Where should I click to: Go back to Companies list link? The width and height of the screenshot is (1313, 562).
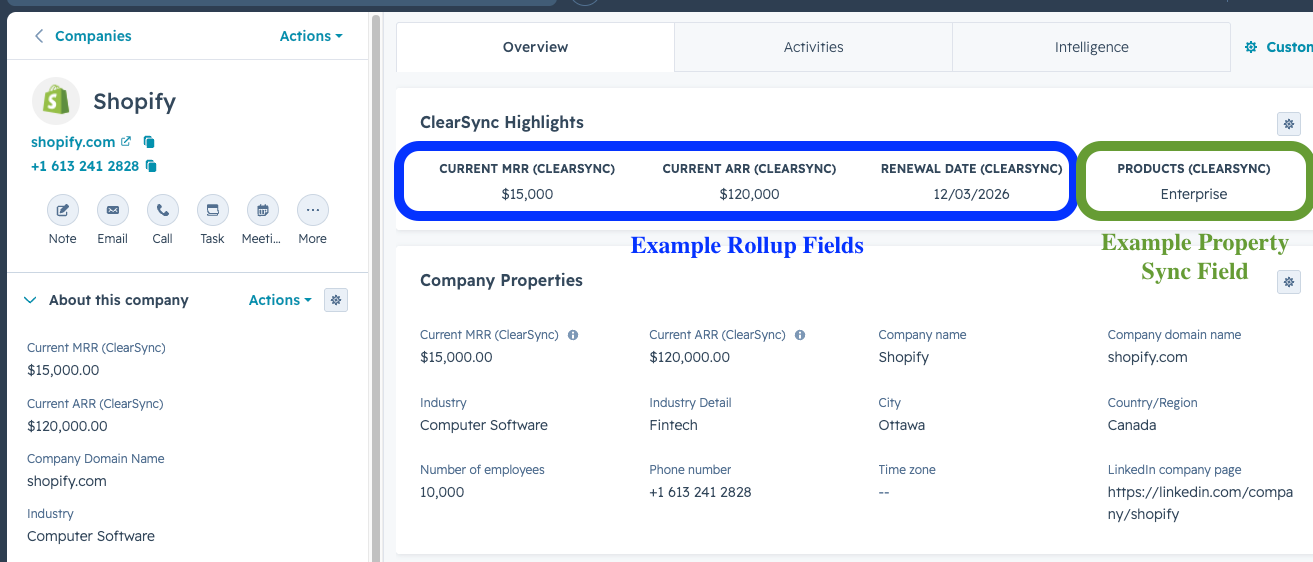pyautogui.click(x=93, y=36)
